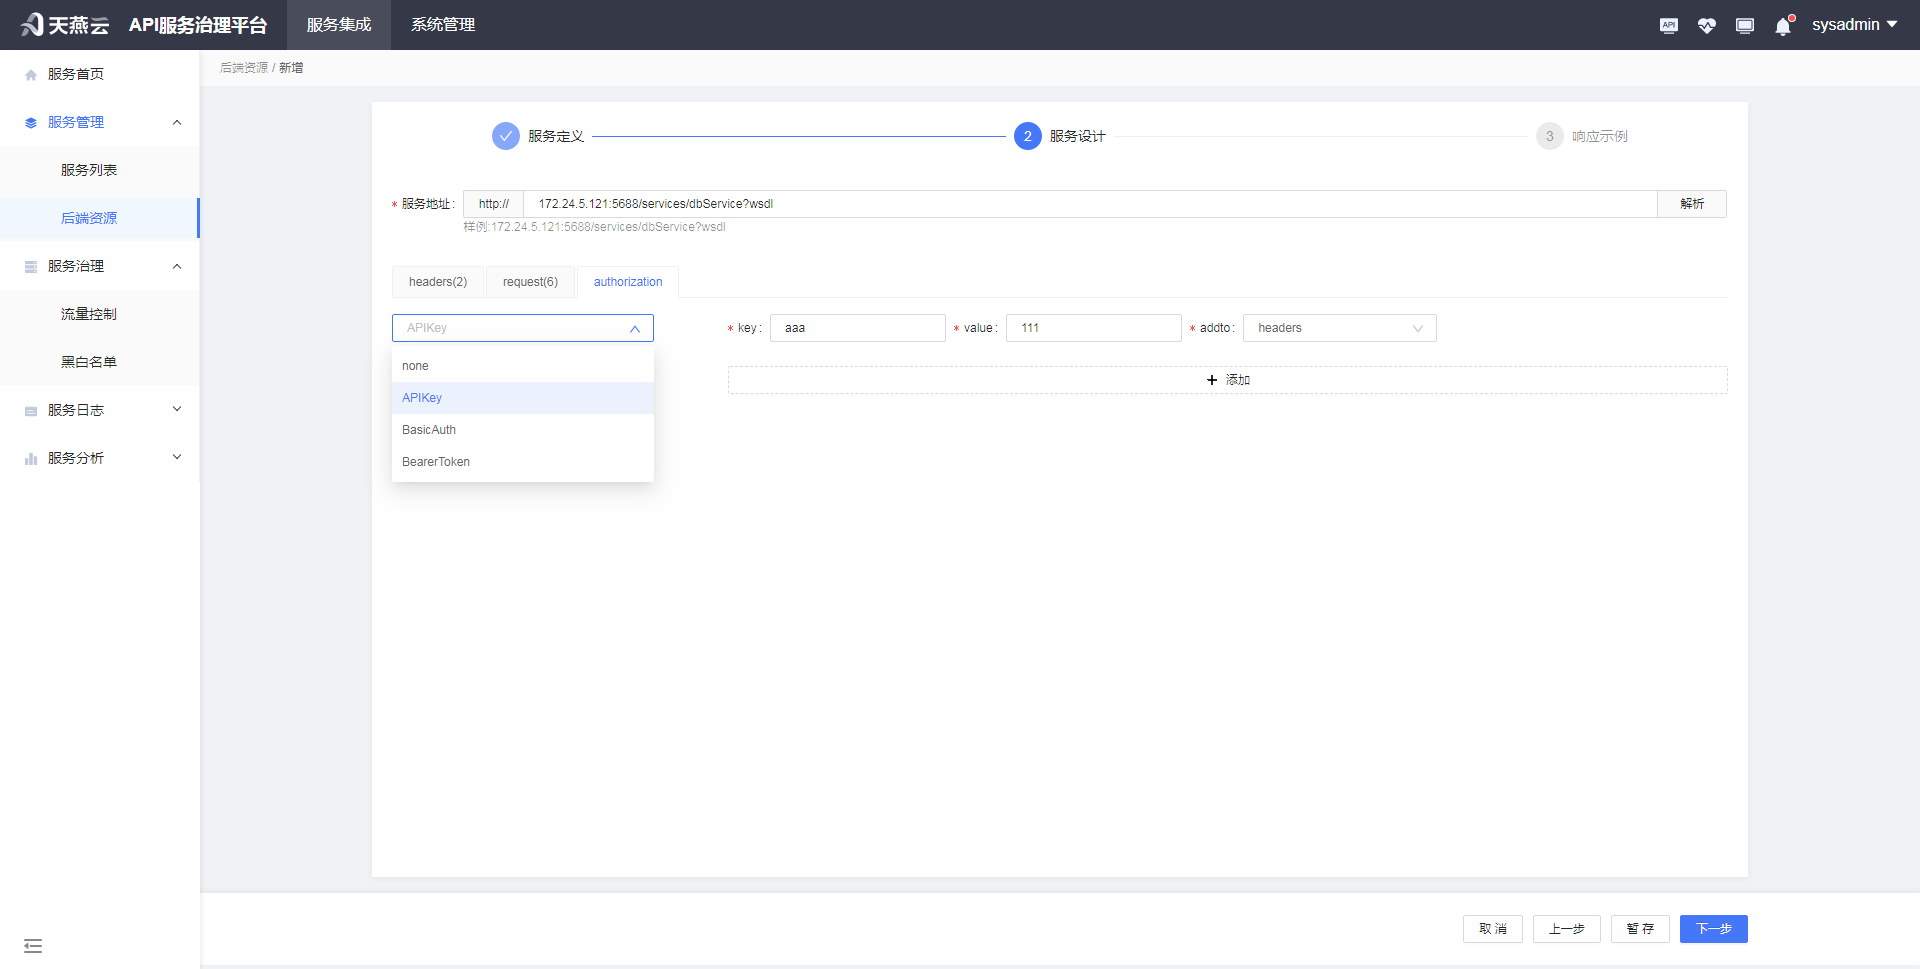Click the 服务分析 bar chart icon
1920x969 pixels.
tap(30, 457)
